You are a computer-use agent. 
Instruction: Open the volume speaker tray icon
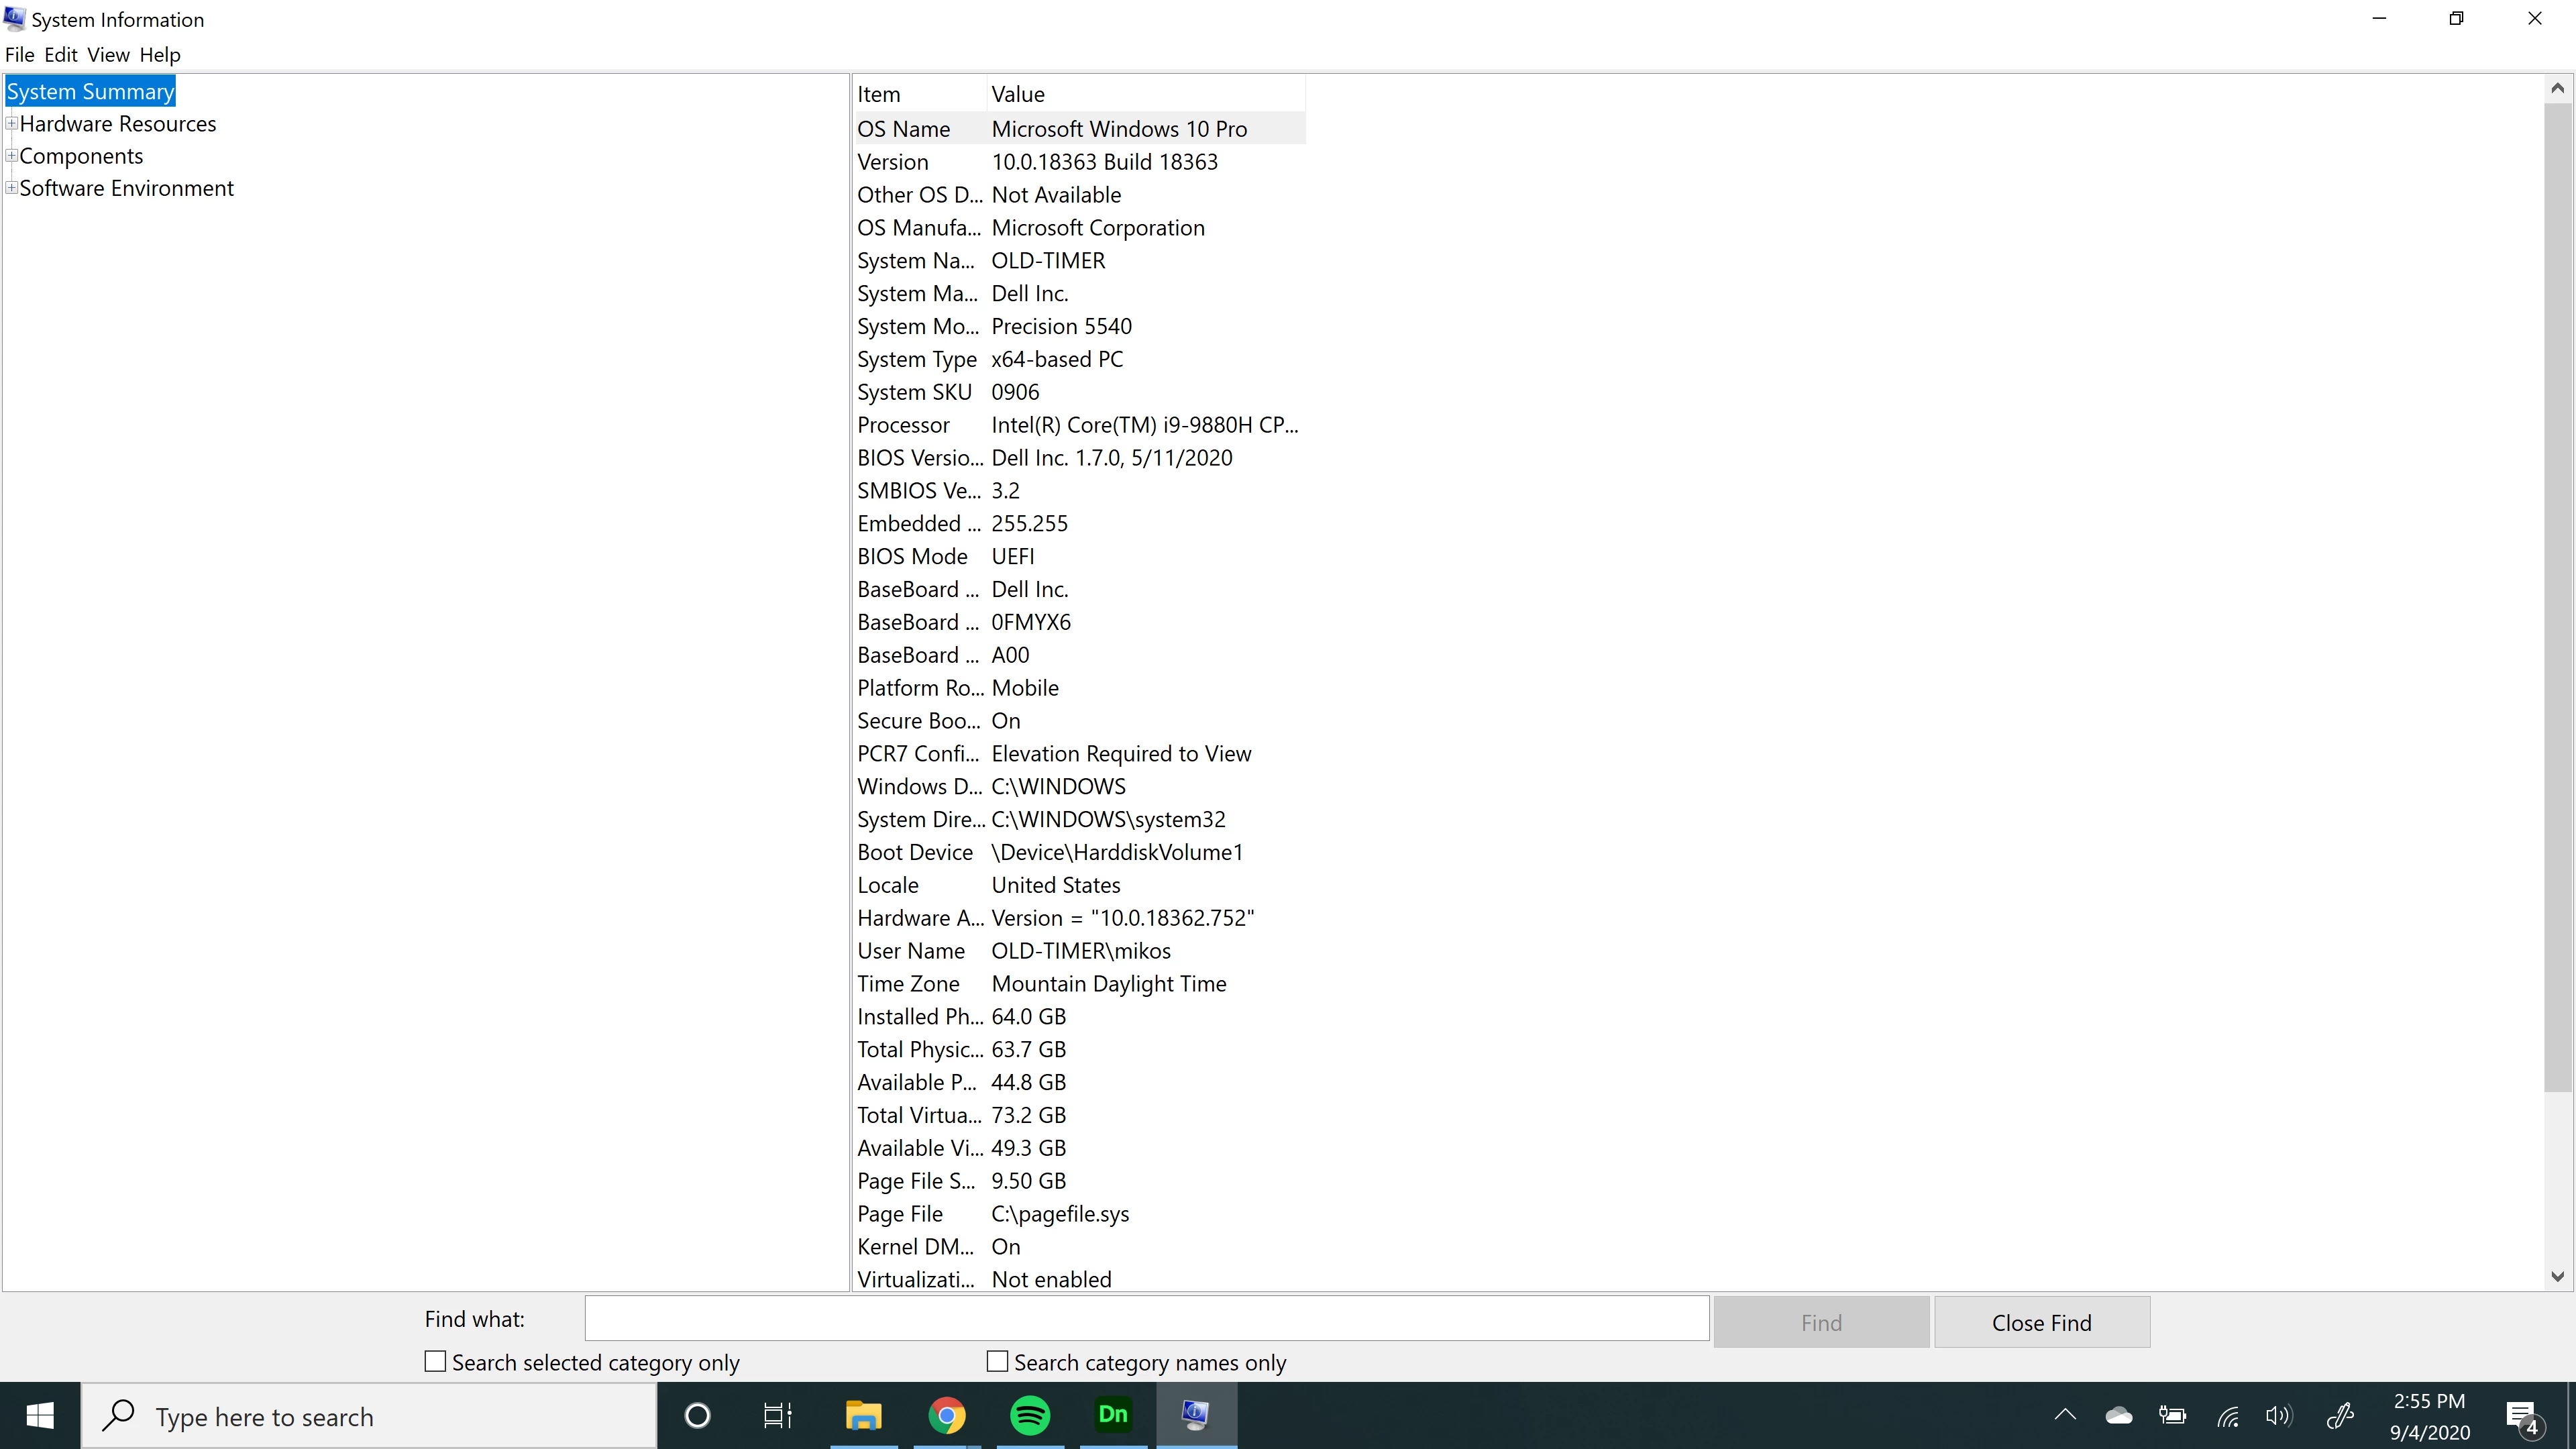tap(2279, 1415)
